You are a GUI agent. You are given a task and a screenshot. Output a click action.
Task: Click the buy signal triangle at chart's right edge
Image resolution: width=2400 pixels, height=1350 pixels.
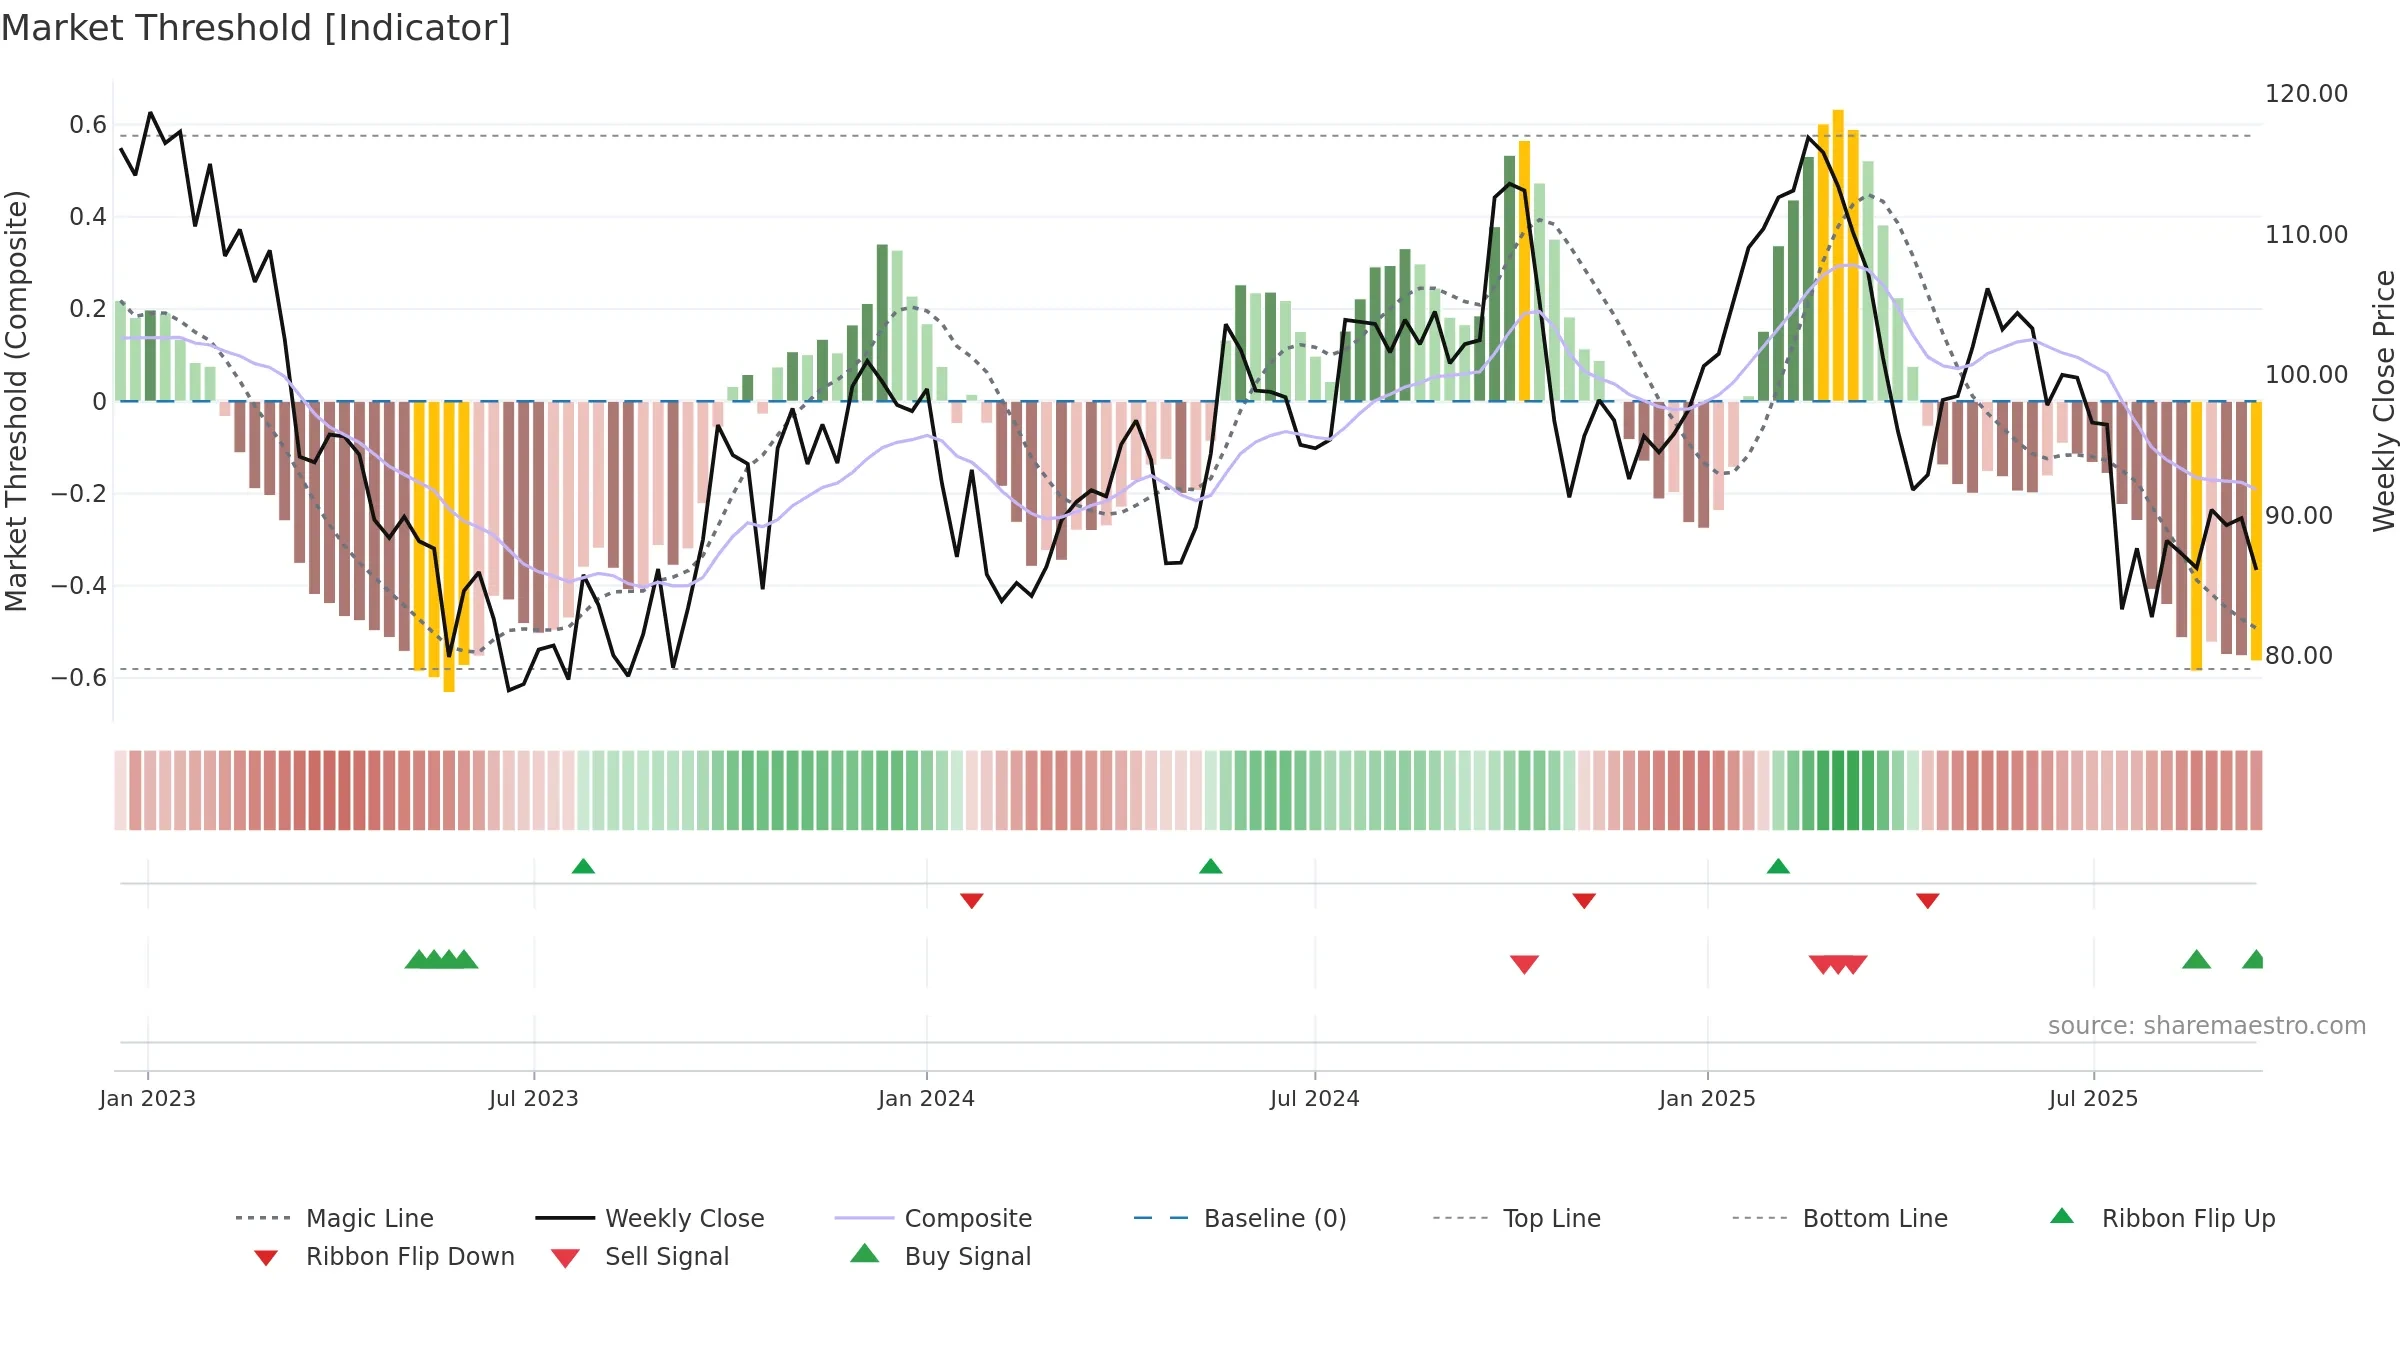[x=2253, y=959]
